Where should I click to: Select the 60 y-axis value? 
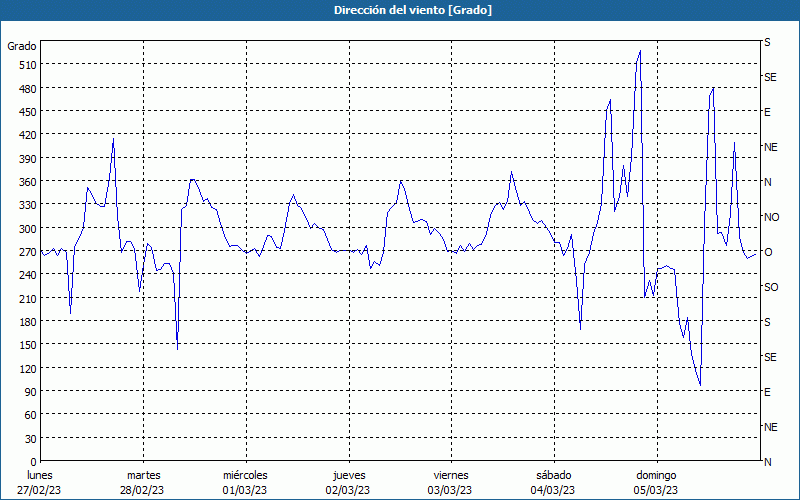(x=30, y=415)
